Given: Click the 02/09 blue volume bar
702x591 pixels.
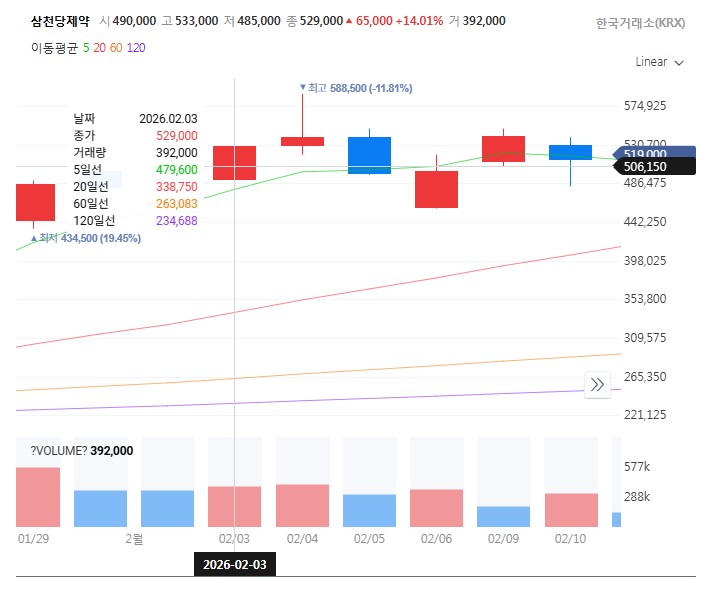Looking at the screenshot, I should [503, 516].
